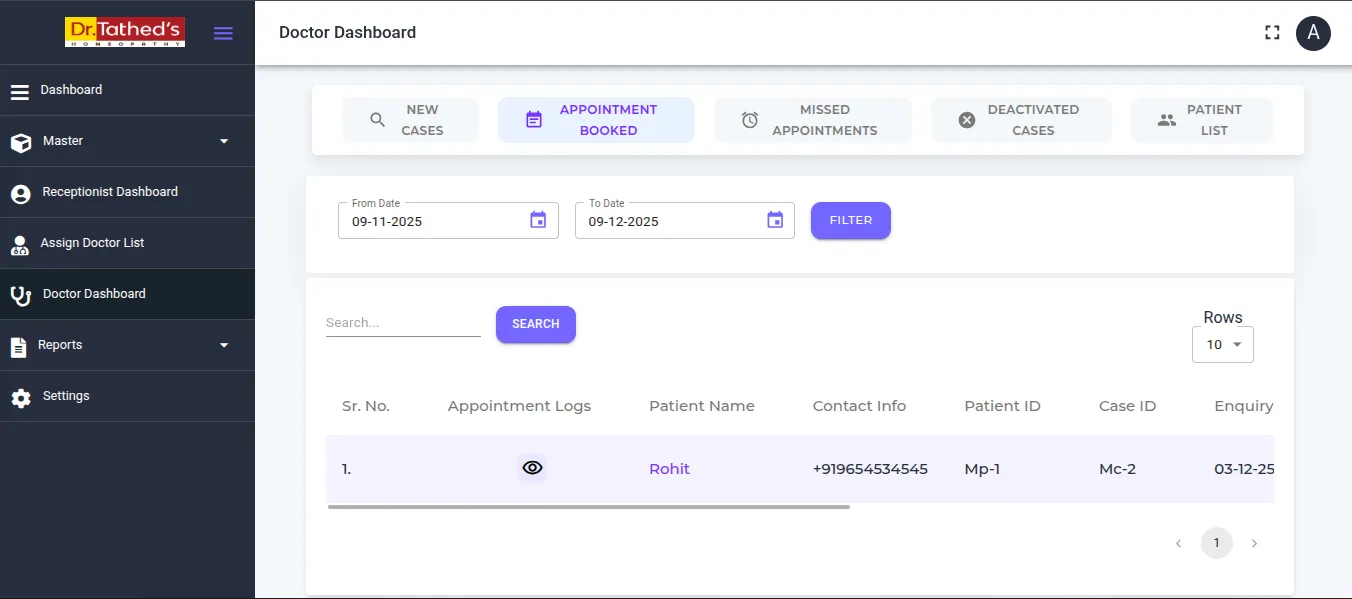Open the To Date calendar picker icon
The height and width of the screenshot is (599, 1352).
tap(775, 219)
